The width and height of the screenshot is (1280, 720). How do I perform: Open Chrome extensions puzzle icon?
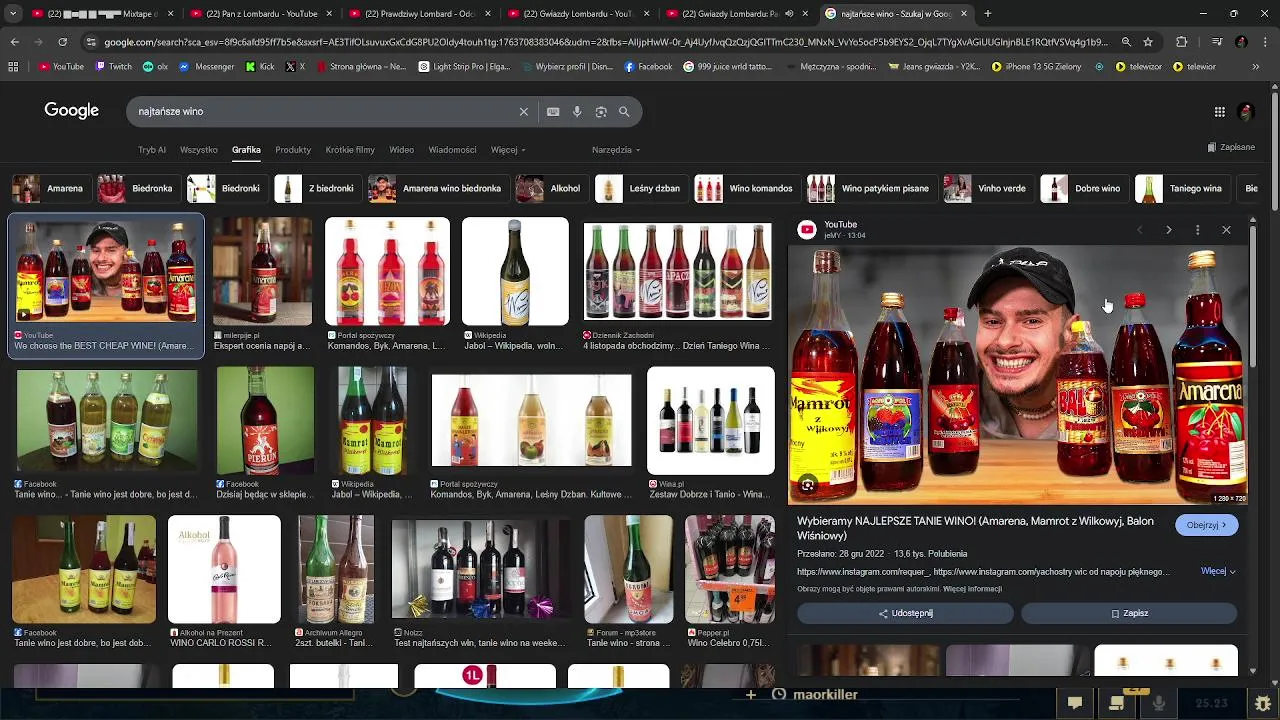[x=1182, y=42]
